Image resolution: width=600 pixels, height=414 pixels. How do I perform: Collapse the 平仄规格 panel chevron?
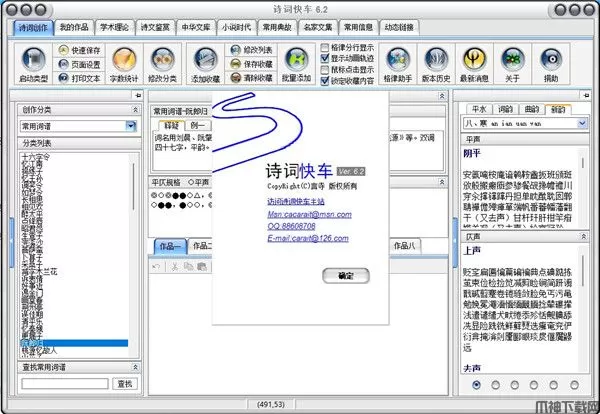click(442, 182)
